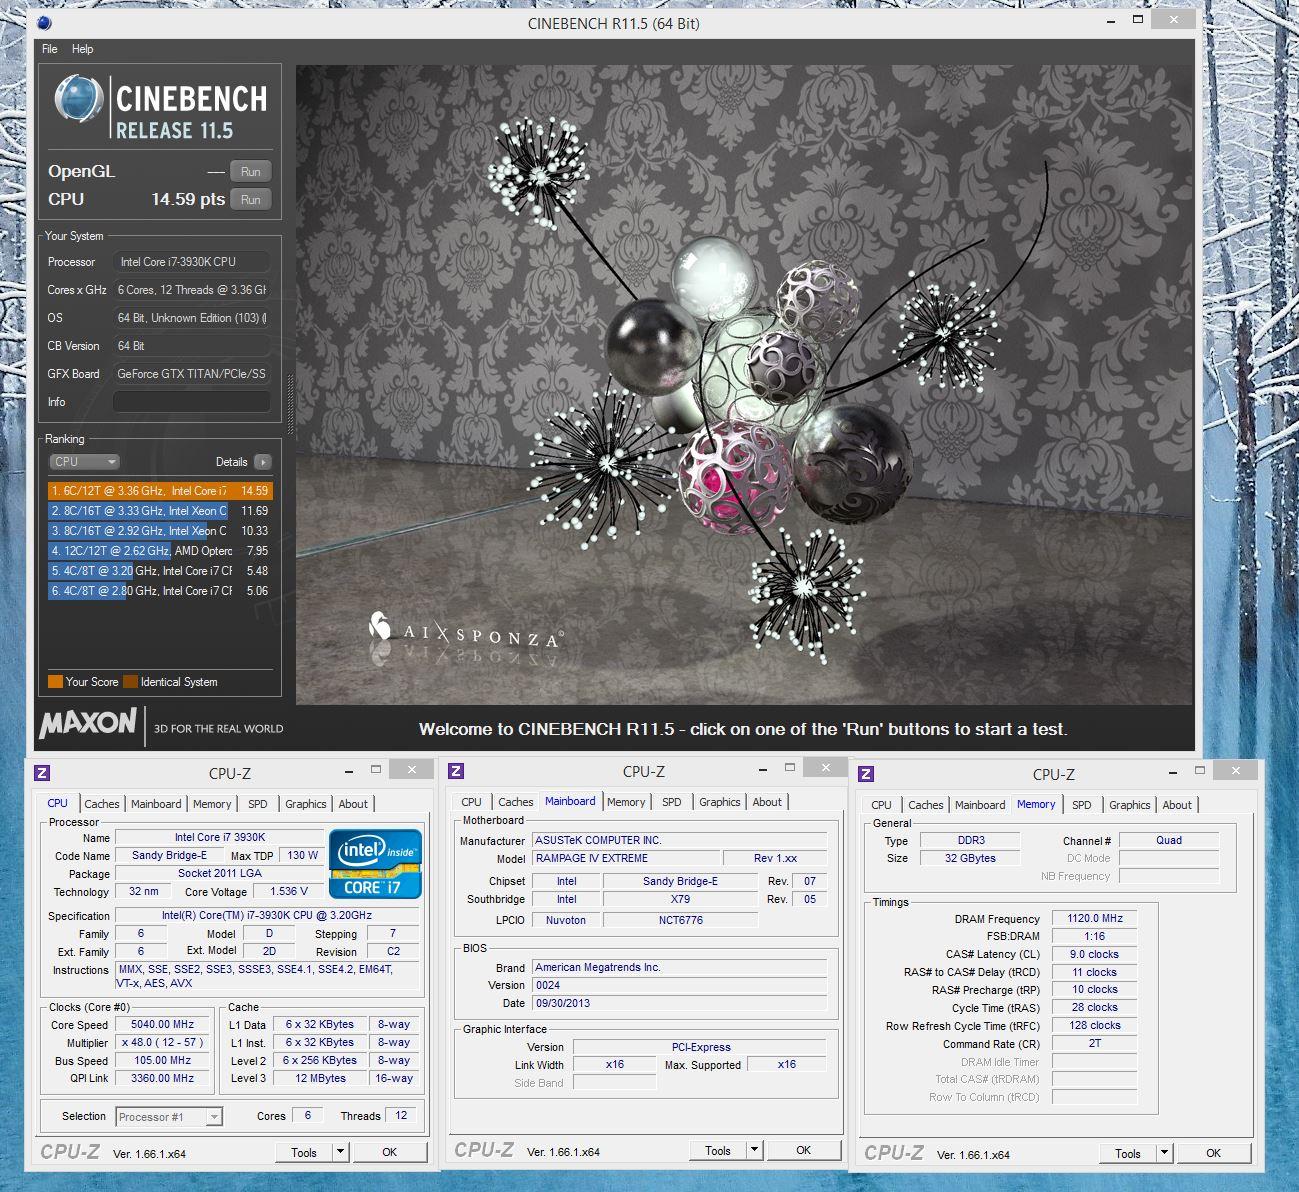The image size is (1299, 1192).
Task: Open the Processor #1 selection dropdown
Action: 169,1117
